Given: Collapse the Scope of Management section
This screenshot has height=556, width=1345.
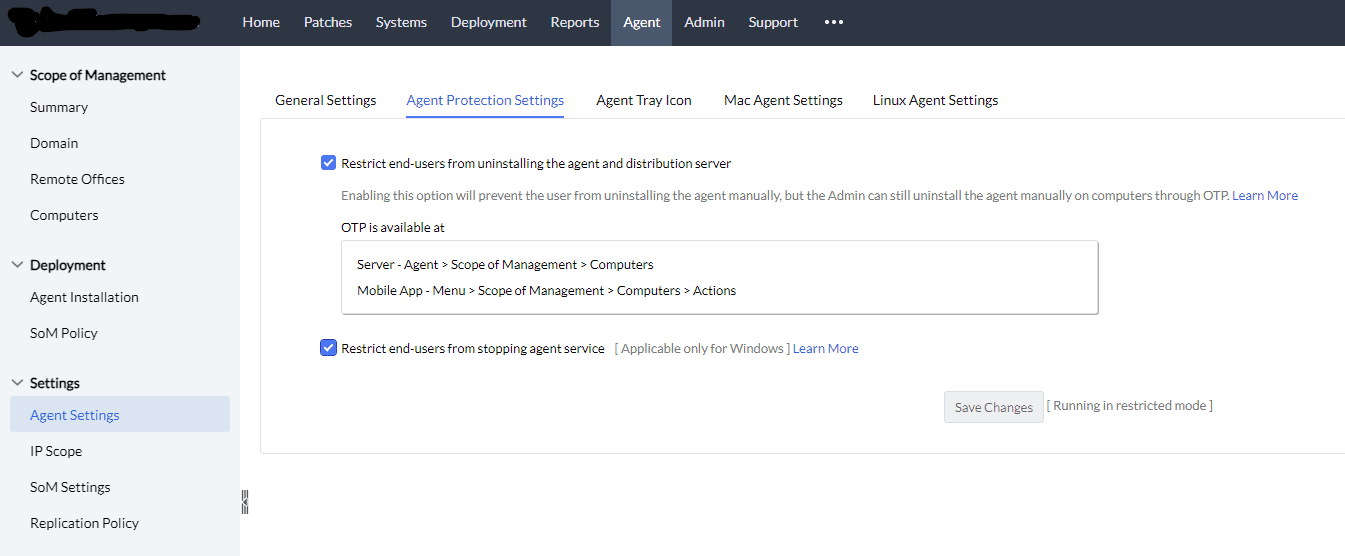Looking at the screenshot, I should 17,75.
